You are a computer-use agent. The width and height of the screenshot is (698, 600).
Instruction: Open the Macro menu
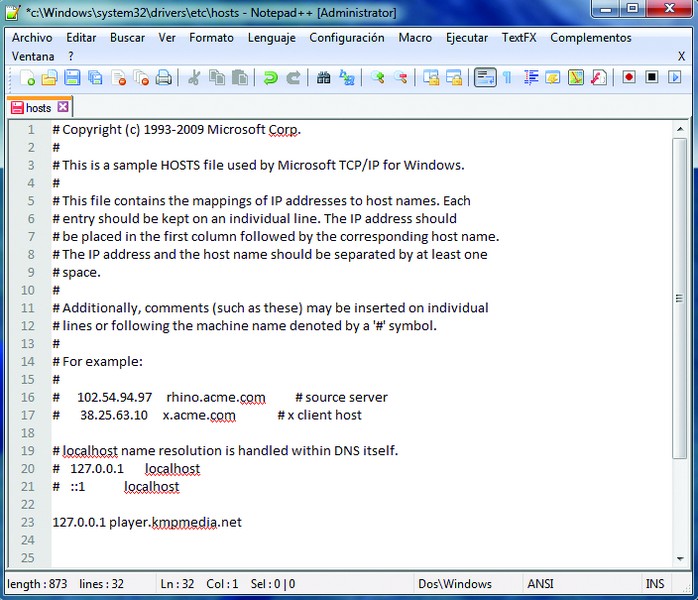[x=415, y=38]
